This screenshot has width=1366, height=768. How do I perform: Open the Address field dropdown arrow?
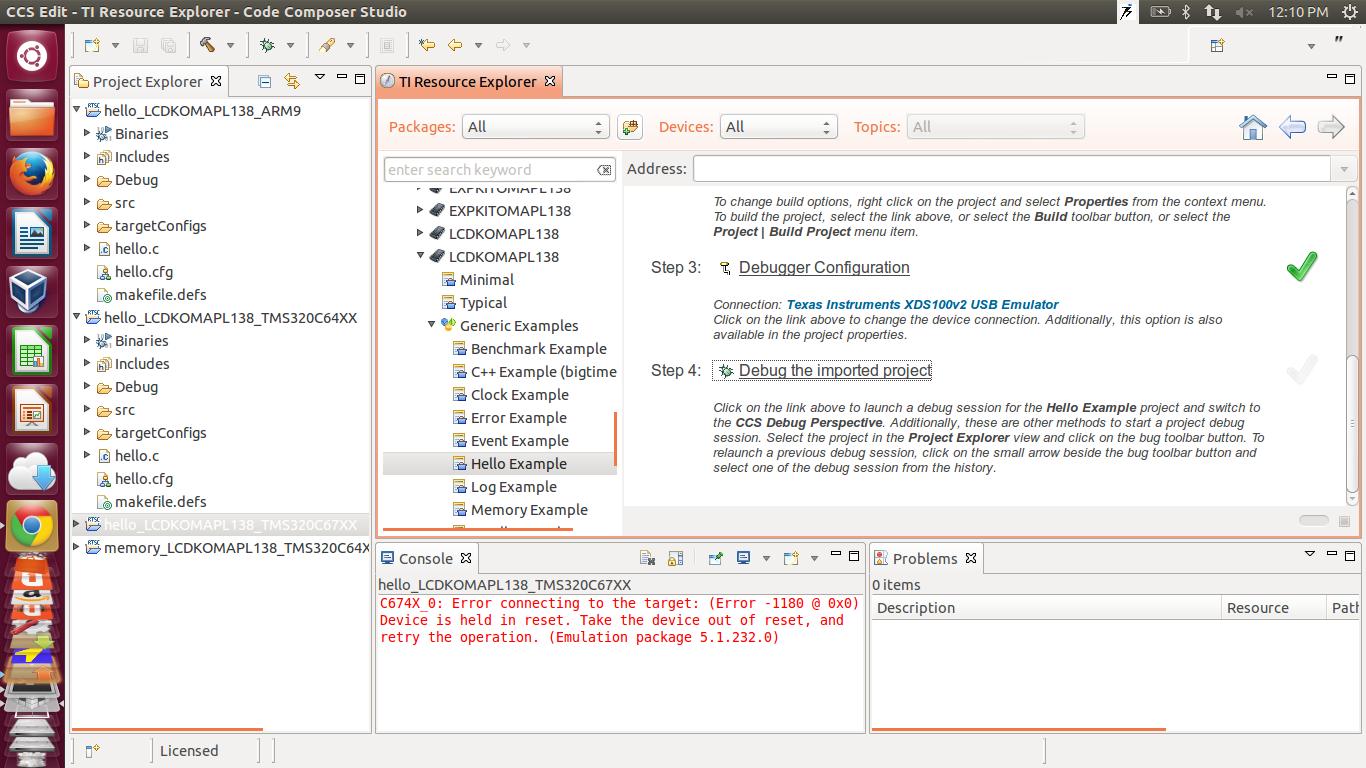pos(1344,169)
